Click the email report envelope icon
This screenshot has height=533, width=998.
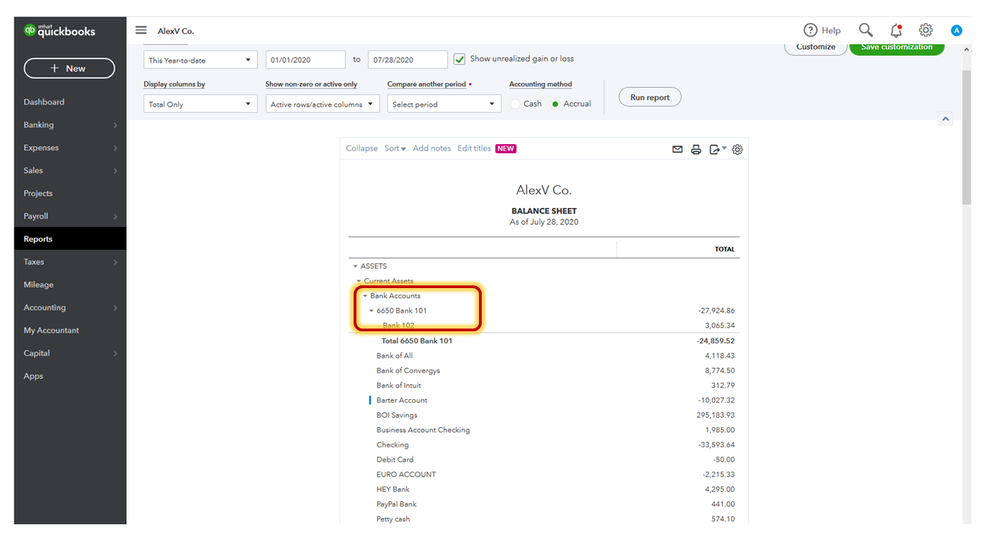[x=677, y=149]
